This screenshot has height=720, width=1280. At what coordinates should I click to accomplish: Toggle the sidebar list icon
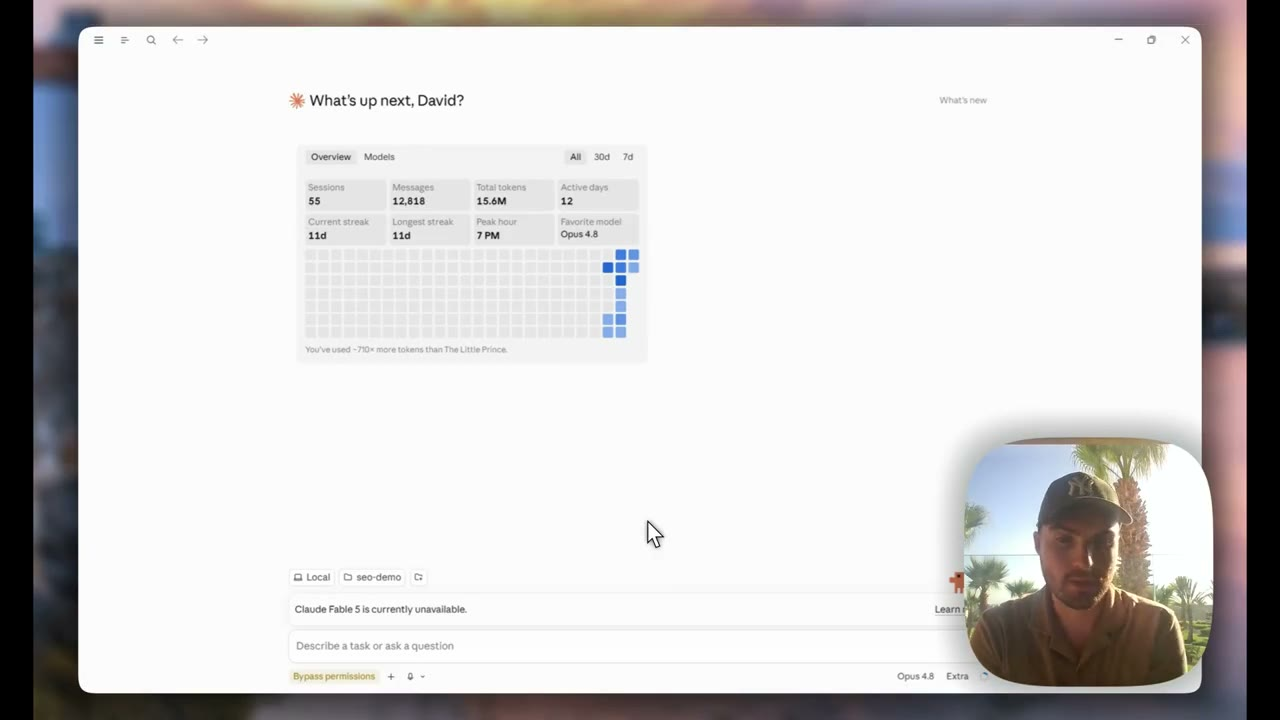point(124,40)
